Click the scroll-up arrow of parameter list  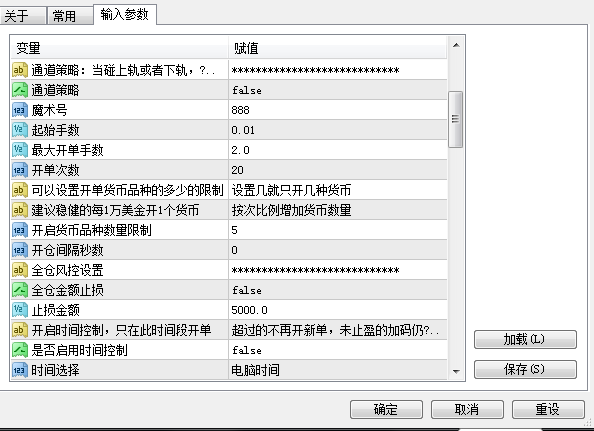456,45
